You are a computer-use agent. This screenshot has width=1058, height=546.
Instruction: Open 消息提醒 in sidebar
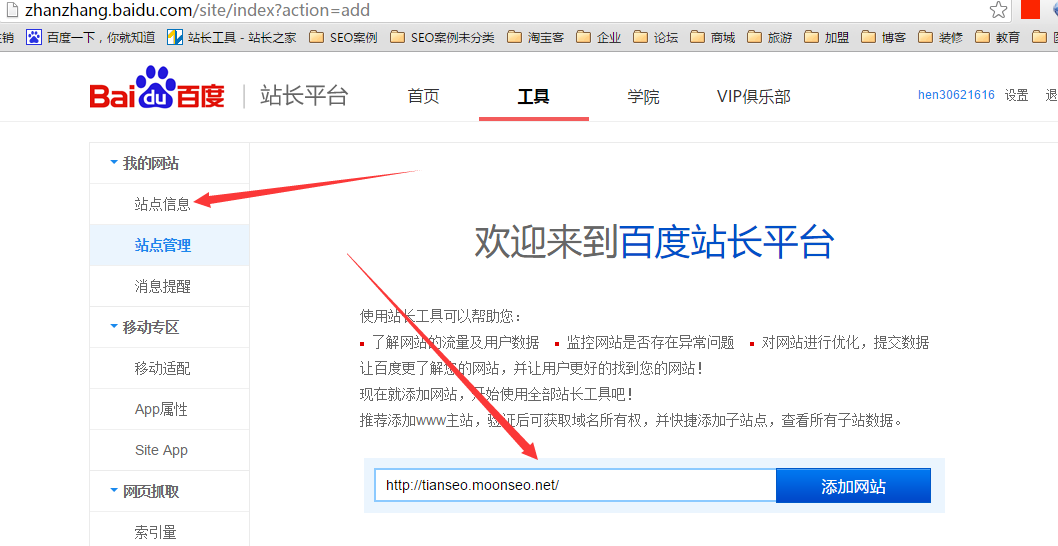[163, 286]
